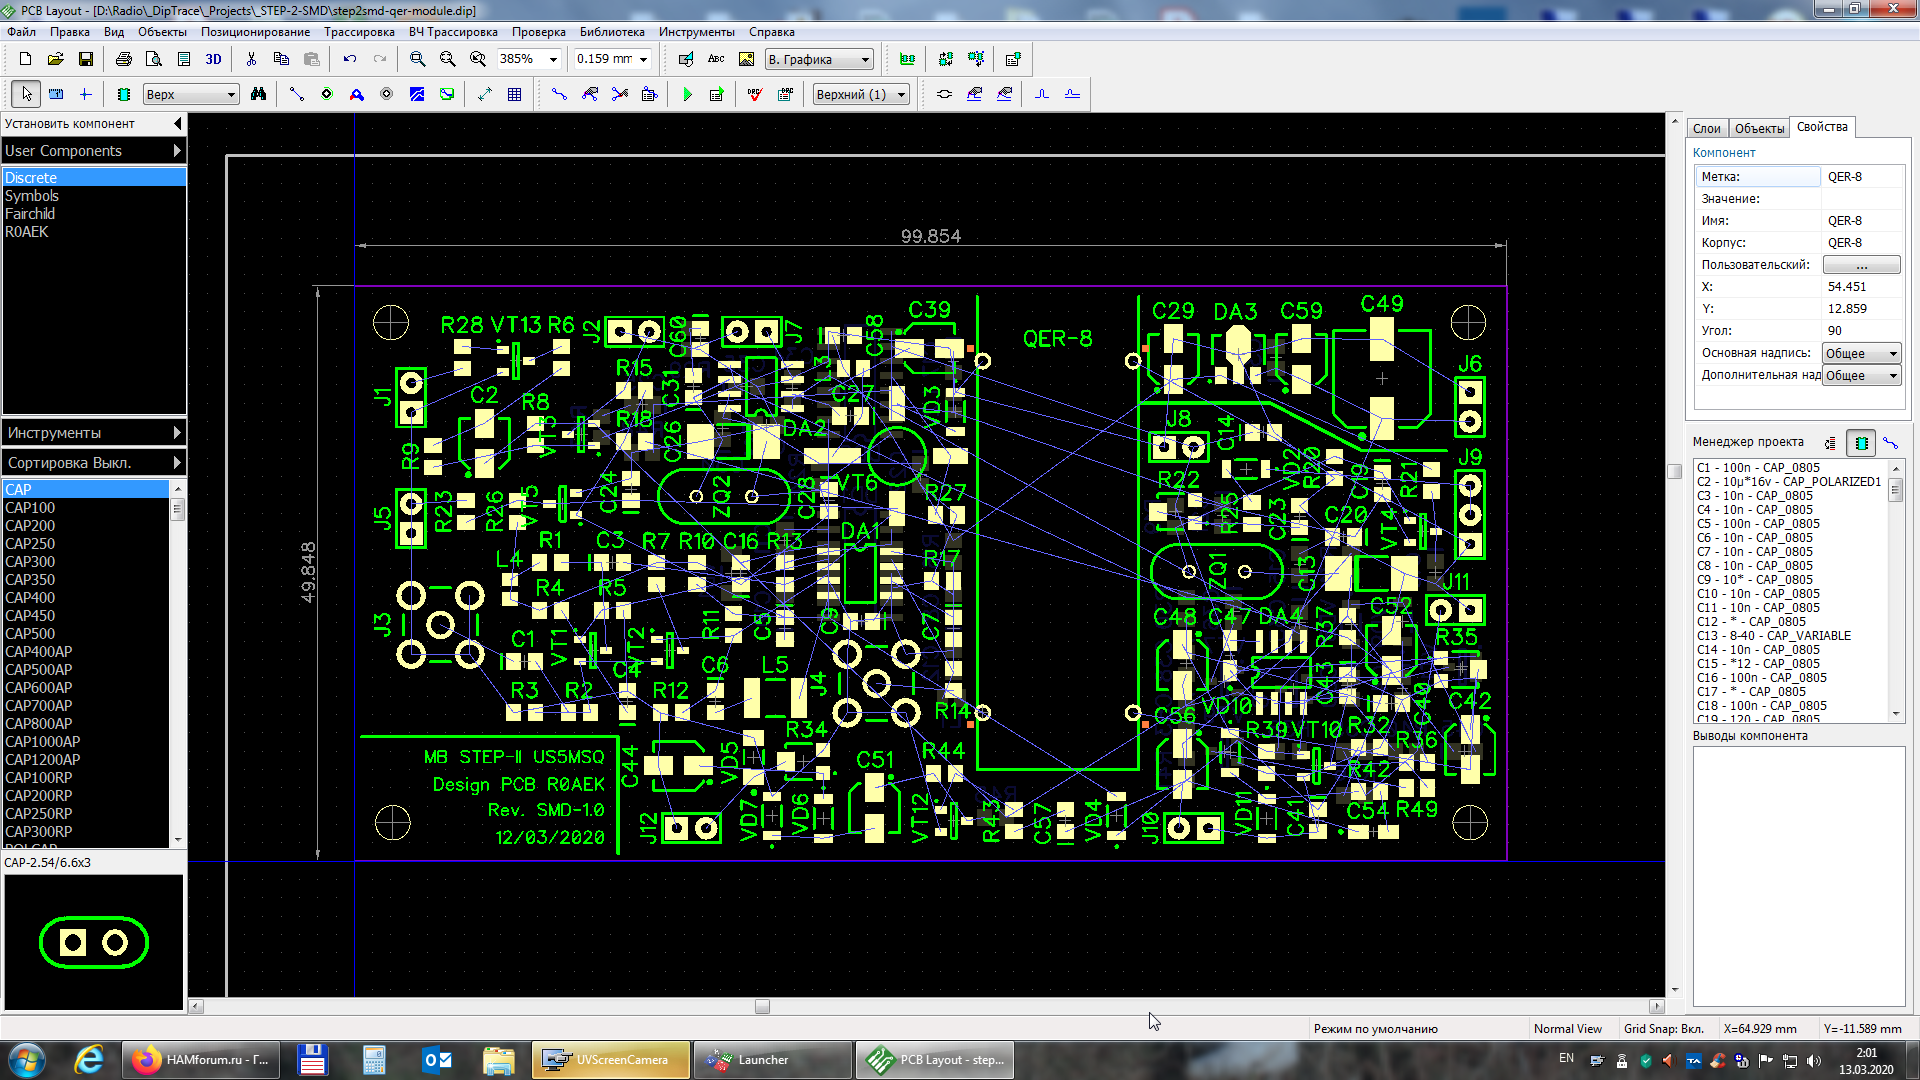The width and height of the screenshot is (1920, 1080).
Task: Click the DRC check icon
Action: 755,94
